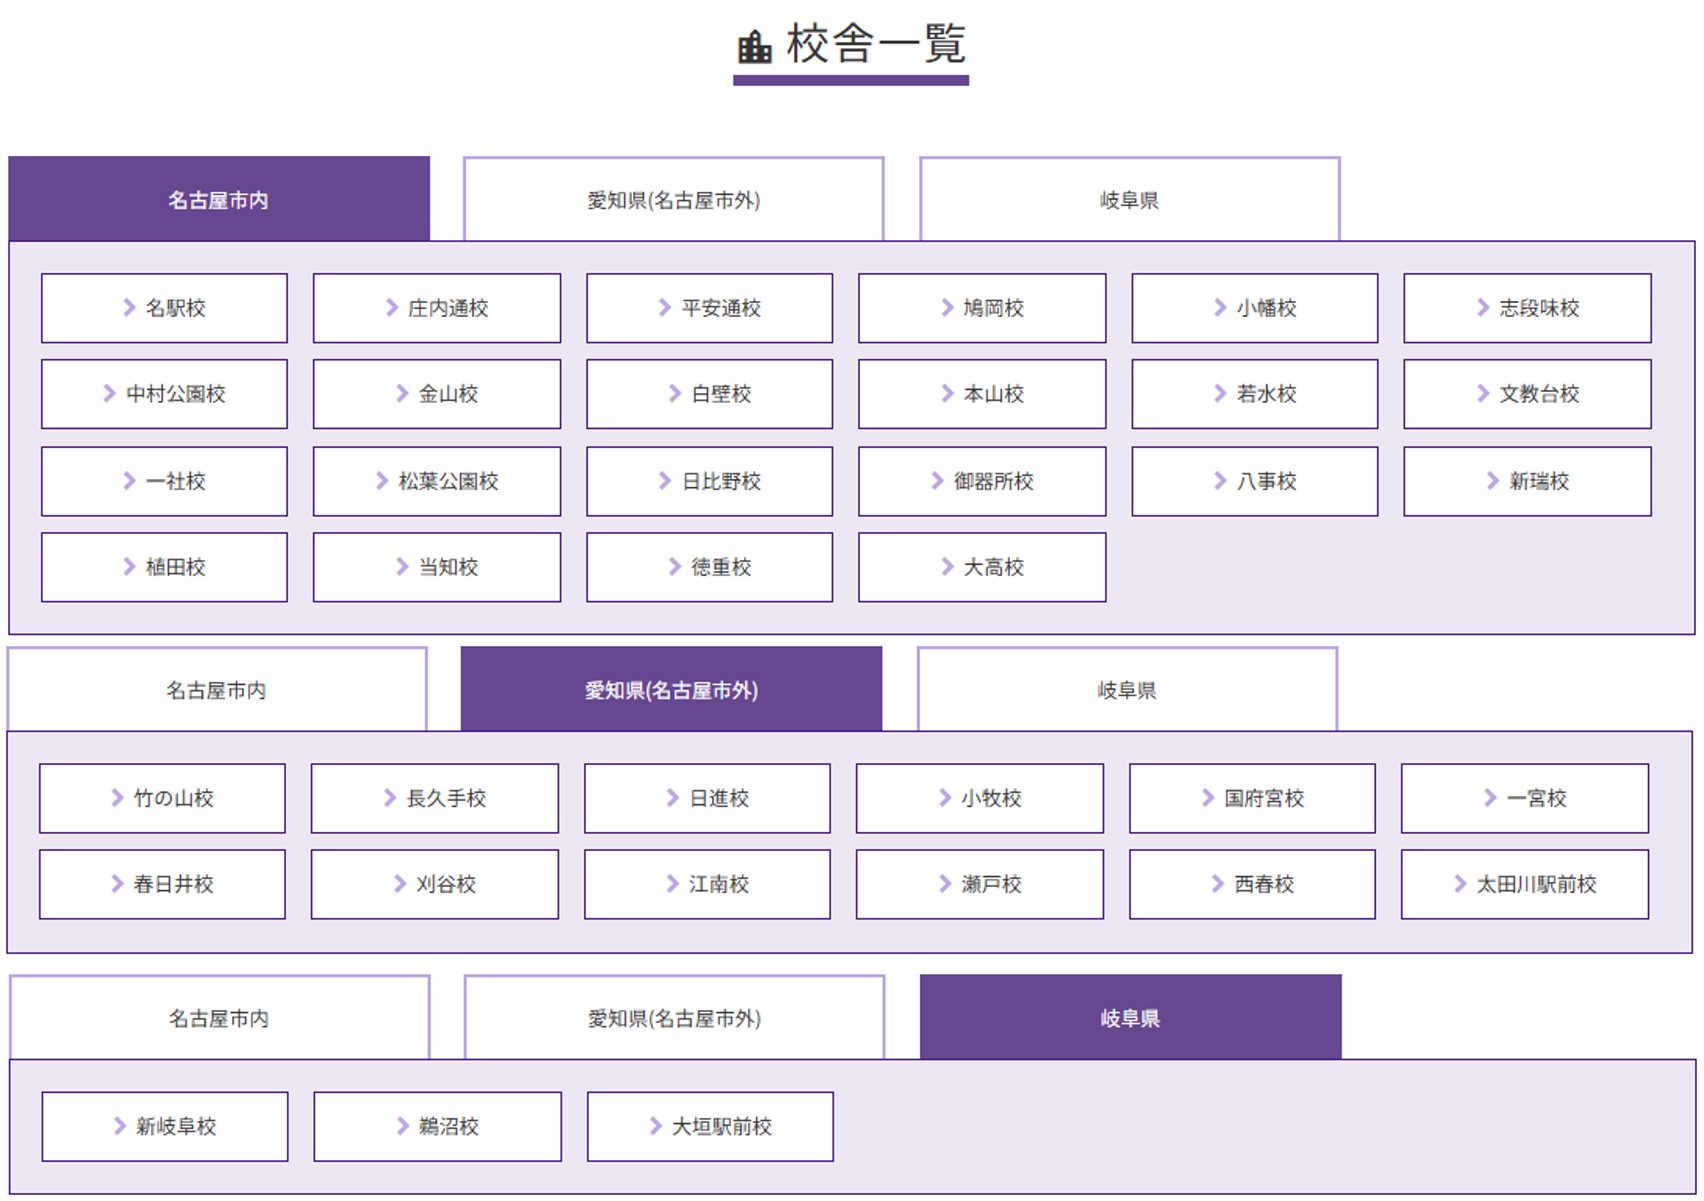1704x1201 pixels.
Task: Click the building icon beside 校舎一覧 heading
Action: pos(754,46)
